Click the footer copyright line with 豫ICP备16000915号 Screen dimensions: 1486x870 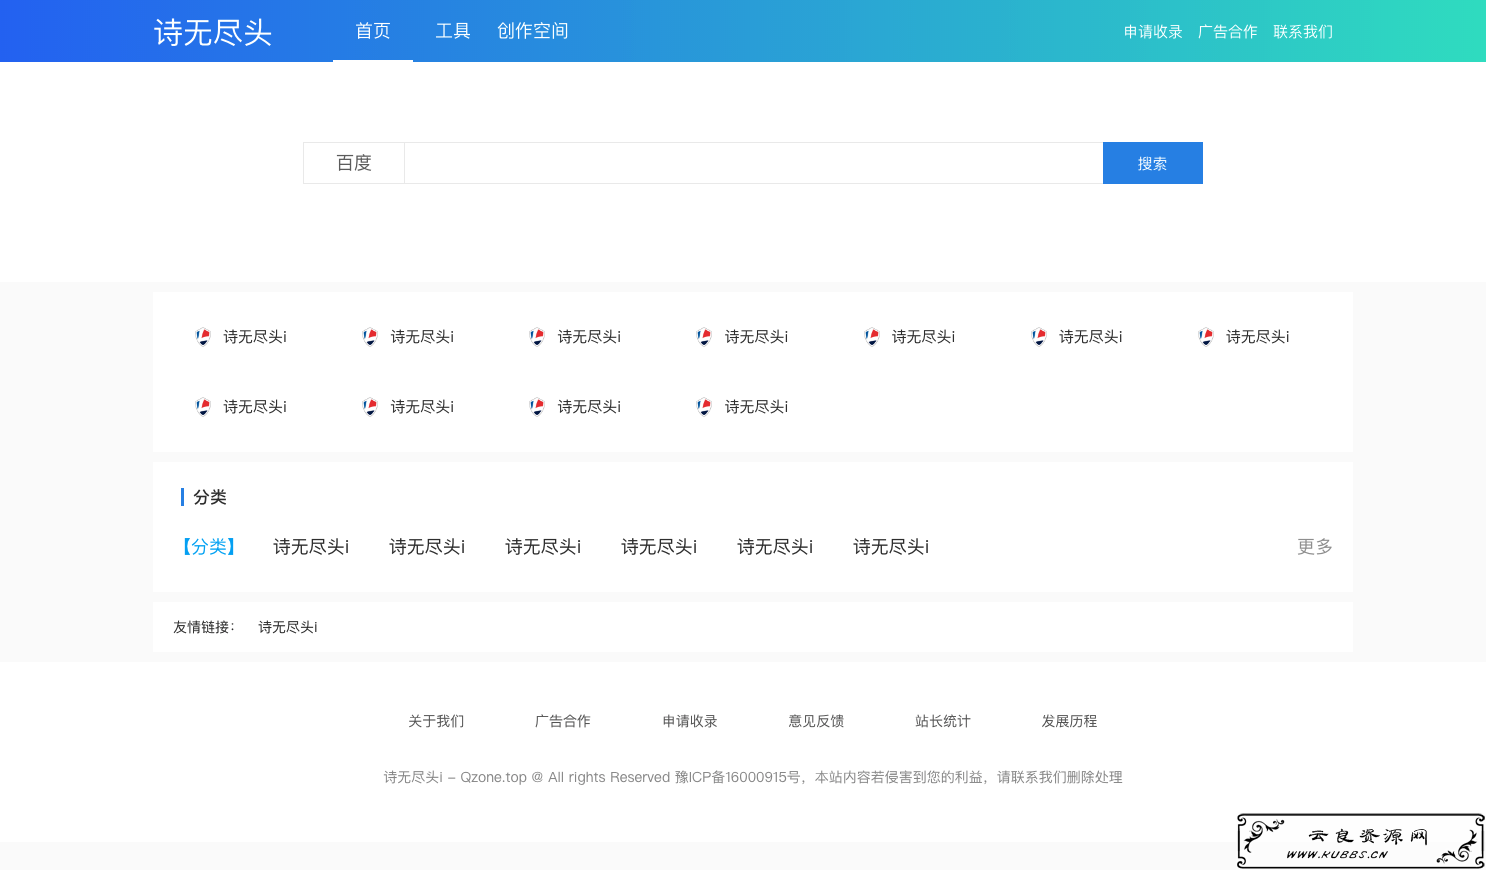pos(753,777)
